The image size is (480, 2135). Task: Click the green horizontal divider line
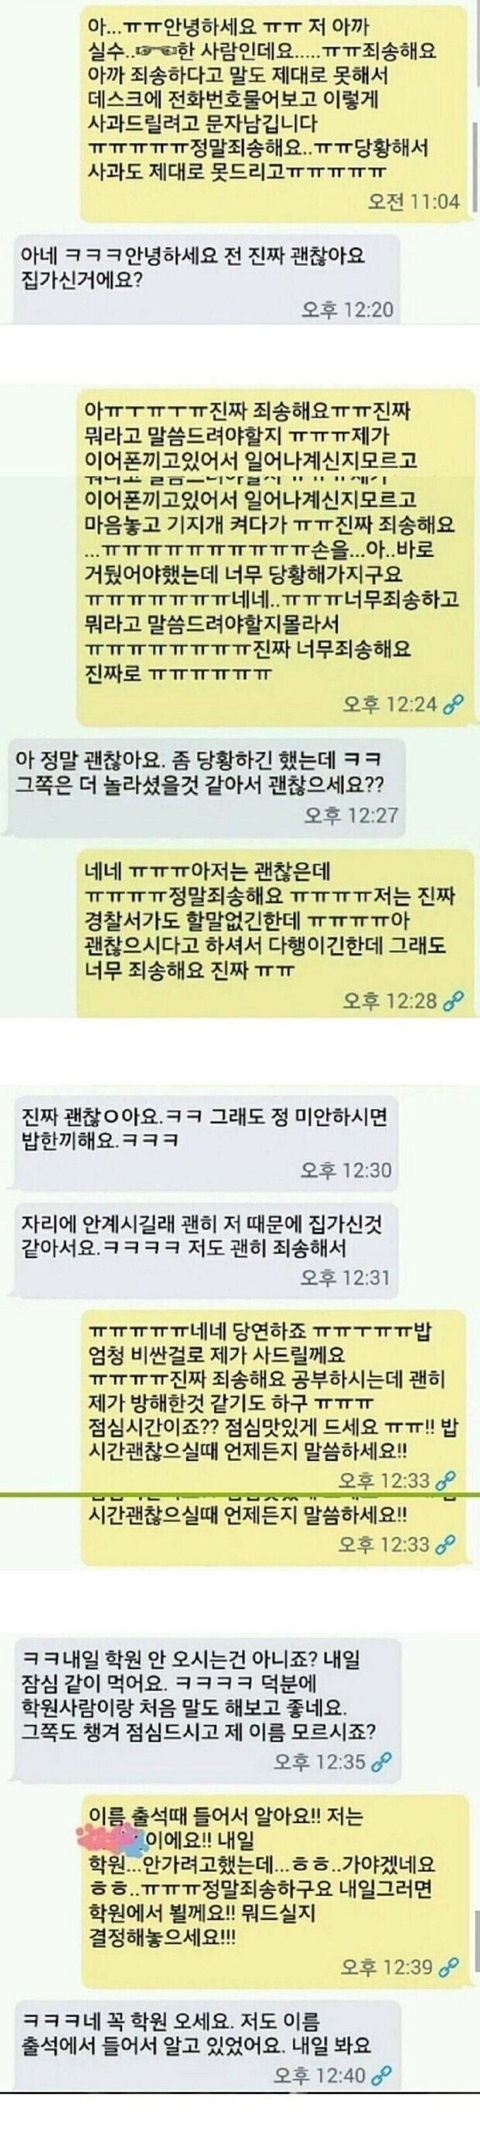[x=240, y=1494]
